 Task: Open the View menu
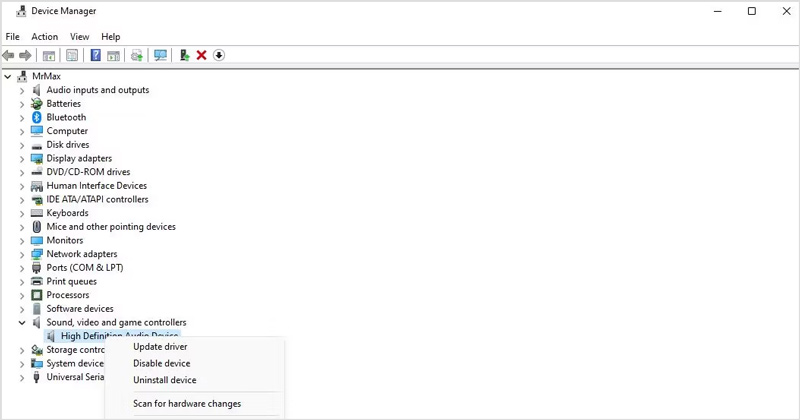(79, 37)
